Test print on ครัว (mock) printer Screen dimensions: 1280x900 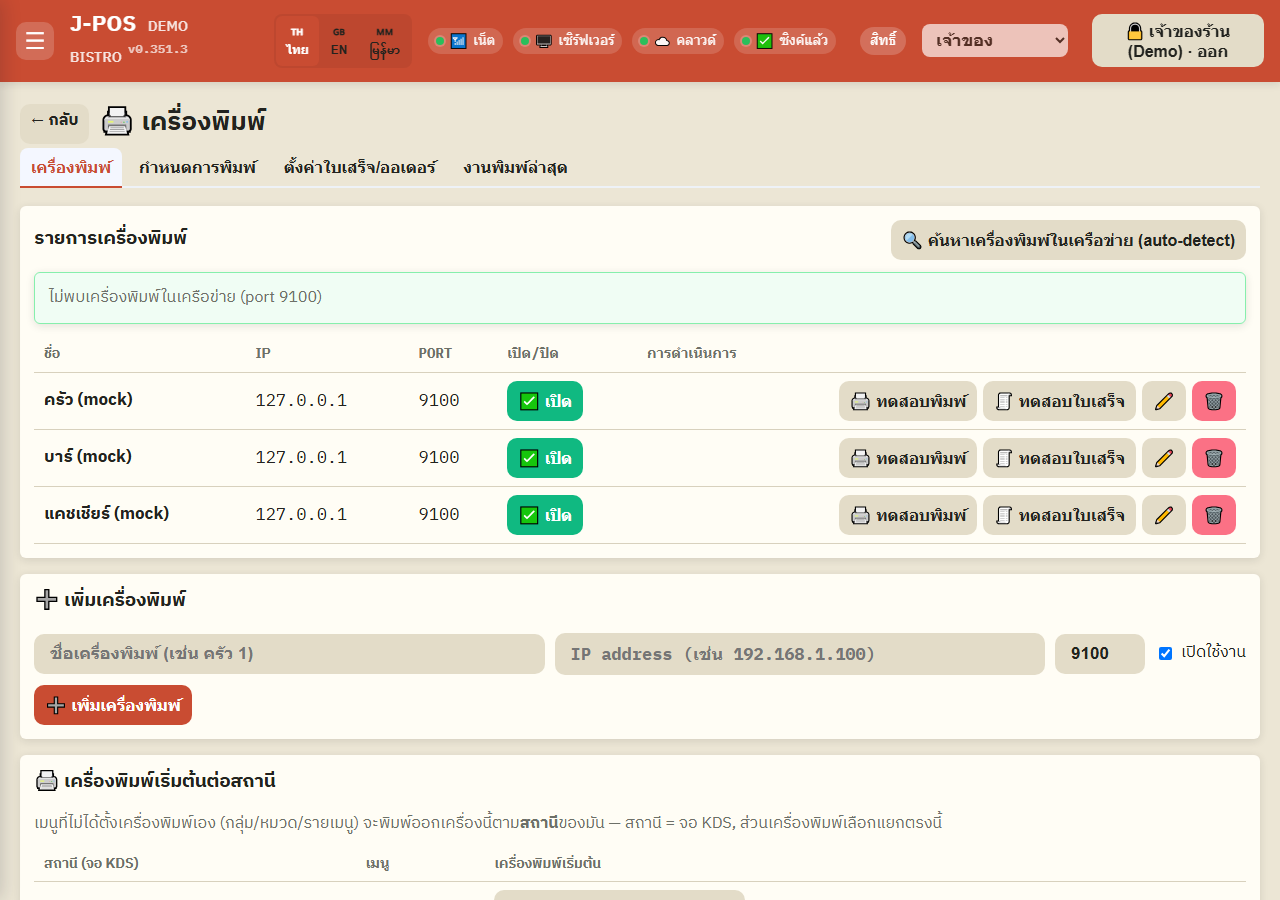908,401
